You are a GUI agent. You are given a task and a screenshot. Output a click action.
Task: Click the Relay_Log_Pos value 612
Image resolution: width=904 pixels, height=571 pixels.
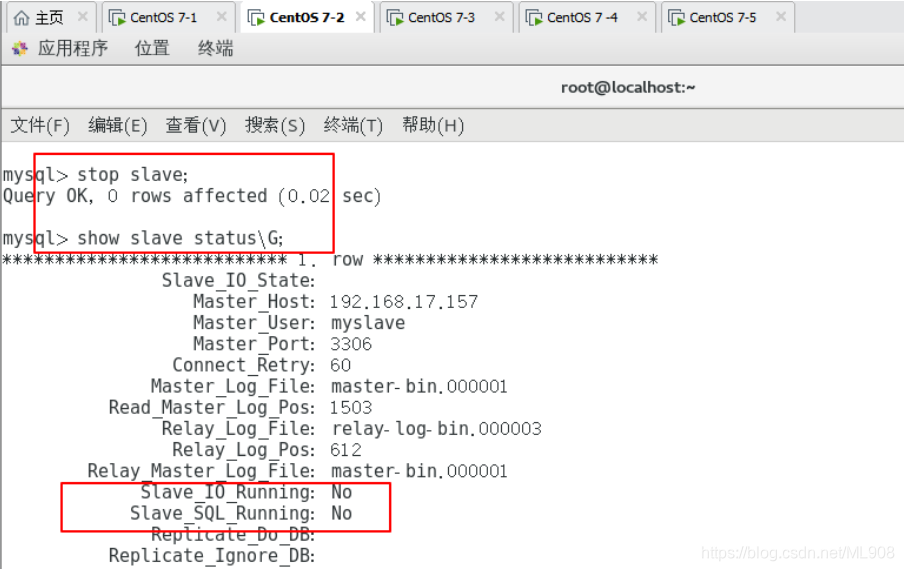[x=346, y=450]
